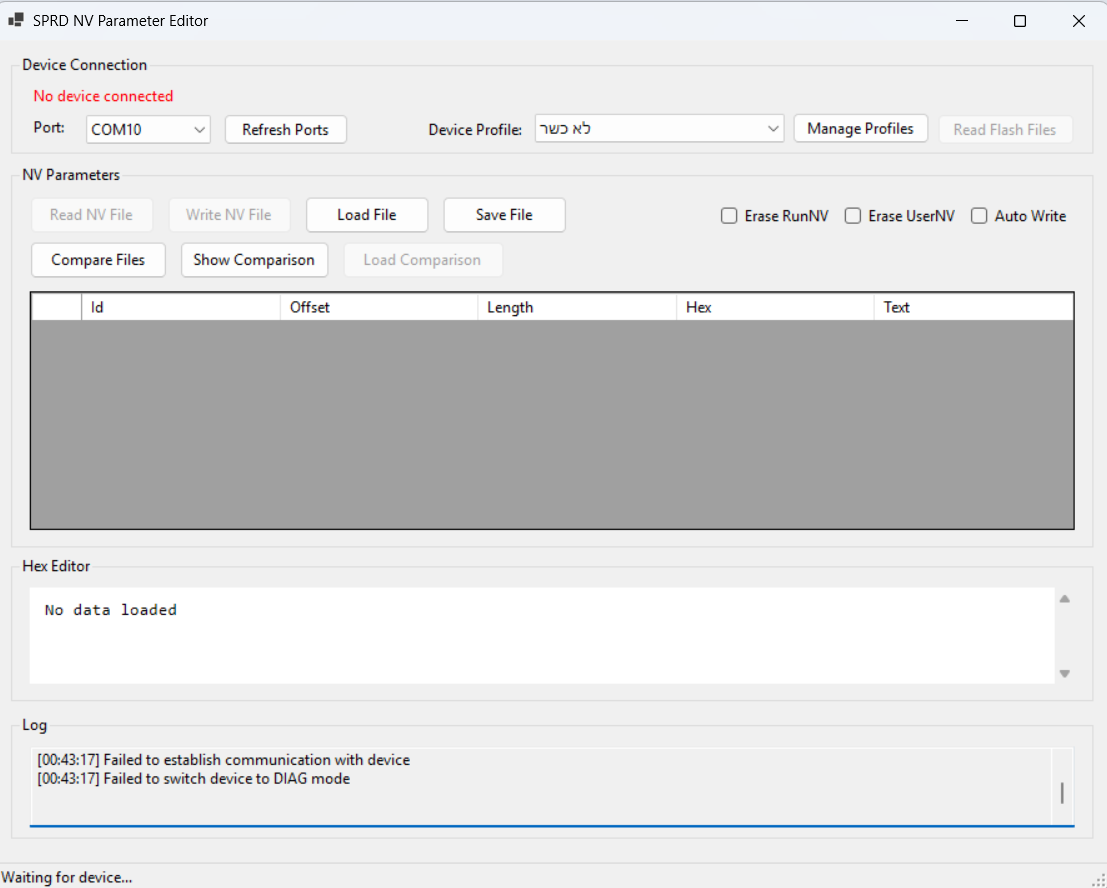Viewport: 1107px width, 888px height.
Task: Sort by the Id column header
Action: click(180, 307)
